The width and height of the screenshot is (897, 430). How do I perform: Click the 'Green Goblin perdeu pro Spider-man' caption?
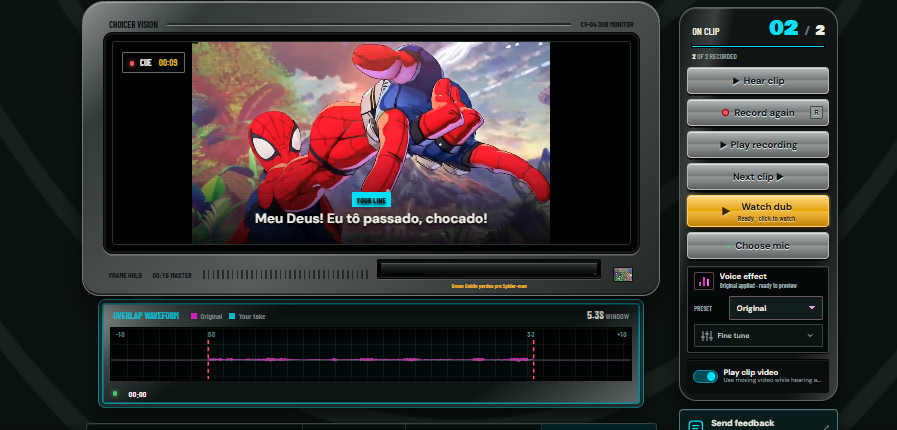(489, 286)
